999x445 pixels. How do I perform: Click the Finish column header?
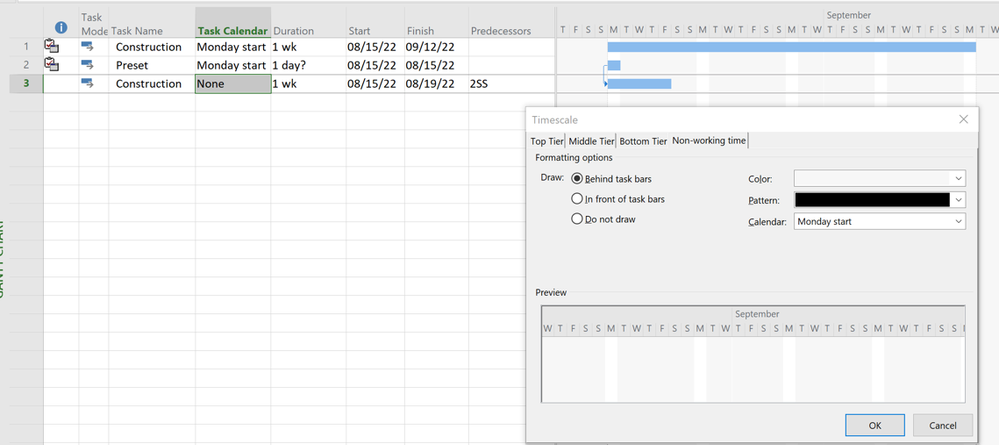[436, 23]
